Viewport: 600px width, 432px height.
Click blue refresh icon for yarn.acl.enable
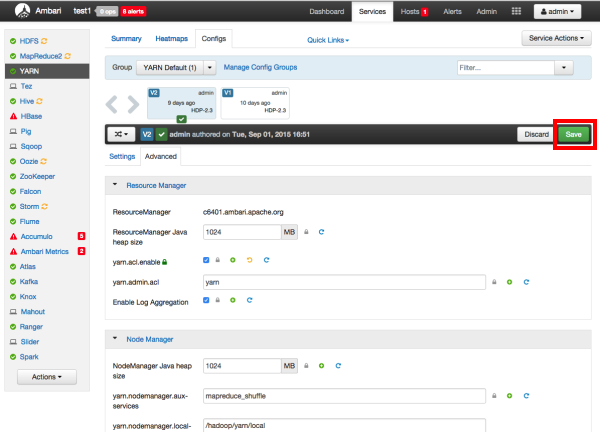(266, 260)
